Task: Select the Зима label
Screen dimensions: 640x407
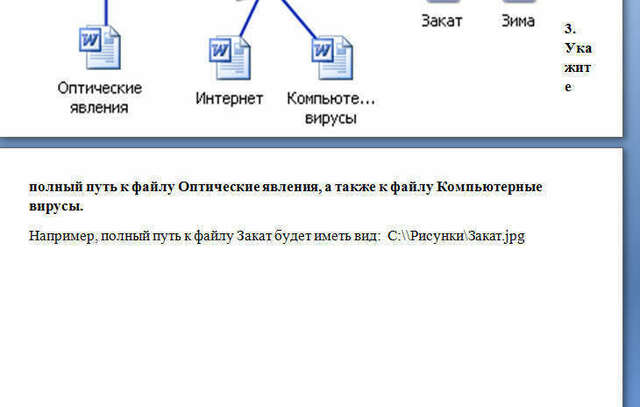Action: [518, 21]
